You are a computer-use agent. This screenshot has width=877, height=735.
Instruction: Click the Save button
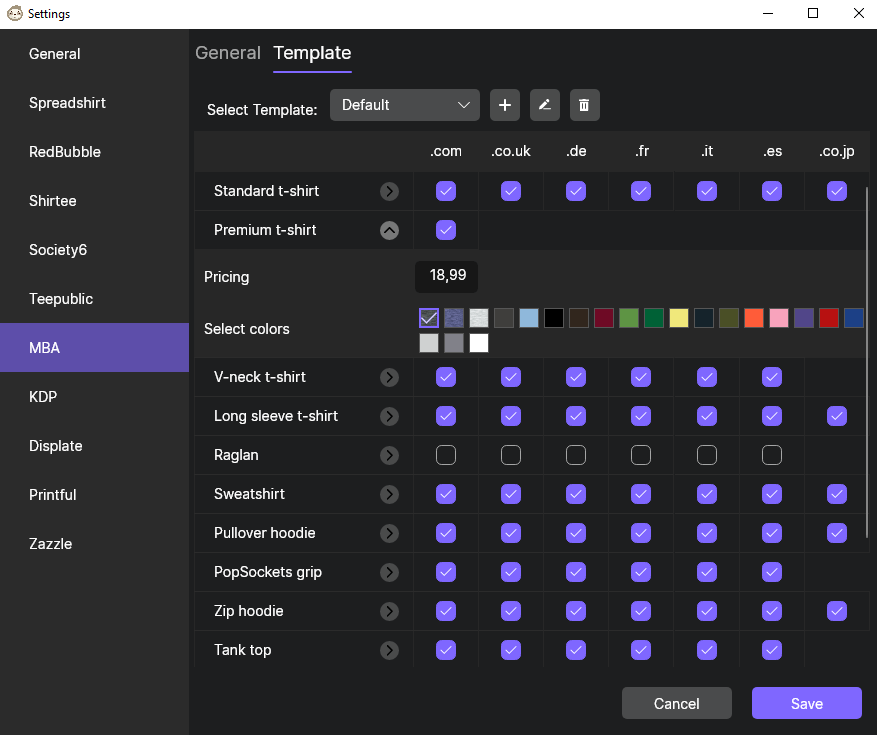pyautogui.click(x=807, y=703)
